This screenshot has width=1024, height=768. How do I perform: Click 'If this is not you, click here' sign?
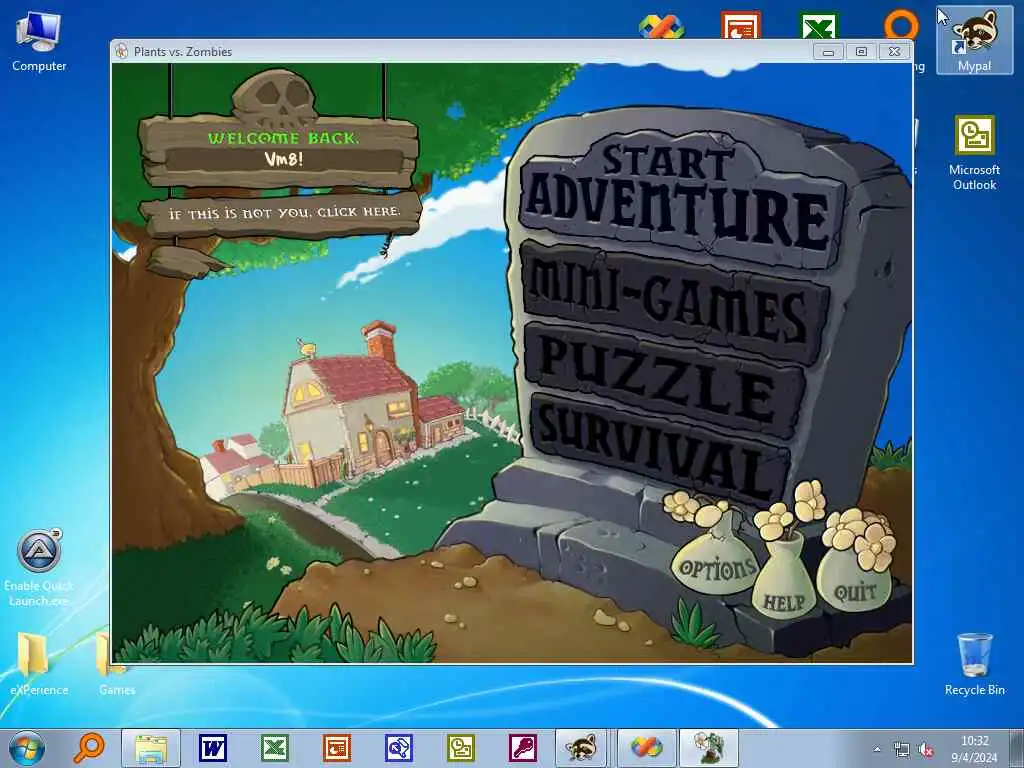(x=283, y=213)
